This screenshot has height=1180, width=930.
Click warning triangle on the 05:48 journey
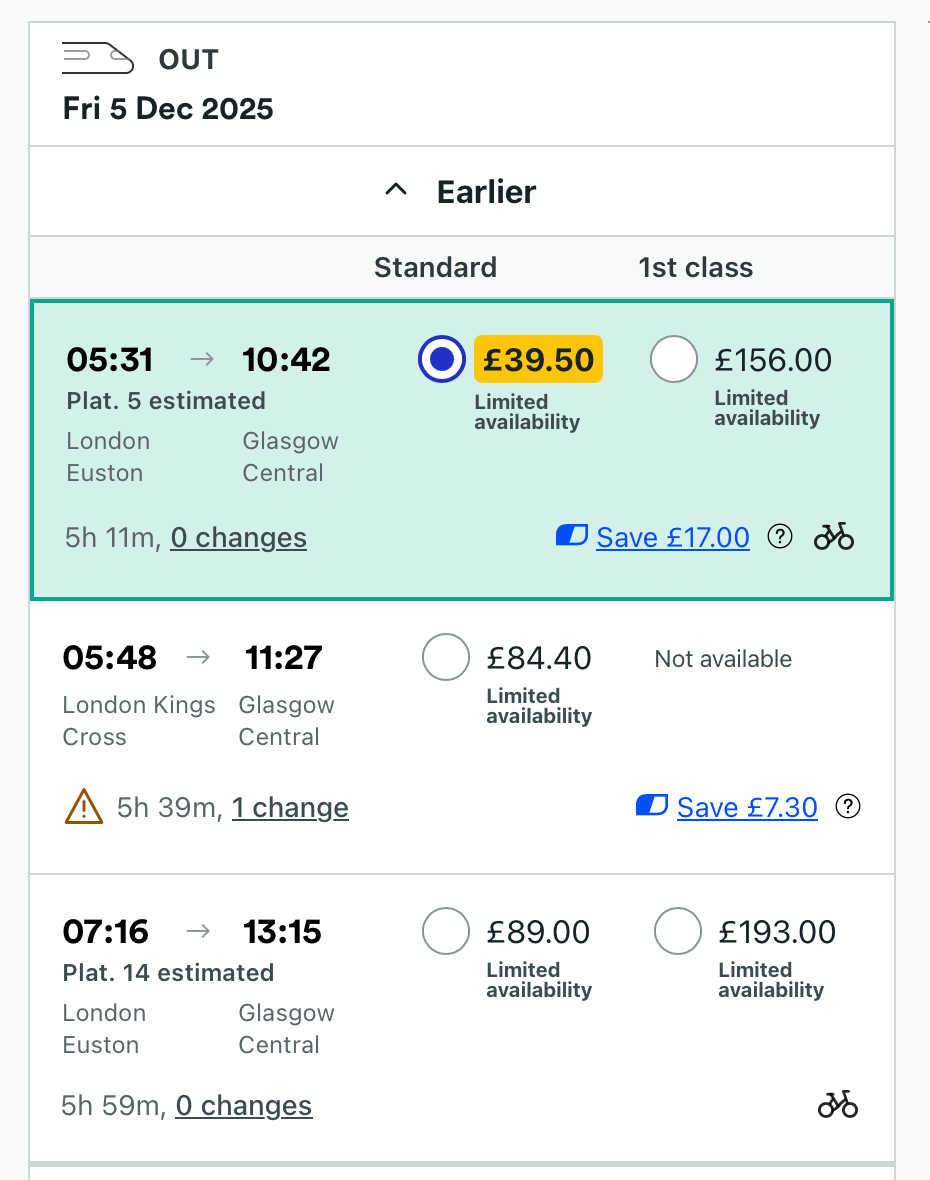pos(84,806)
